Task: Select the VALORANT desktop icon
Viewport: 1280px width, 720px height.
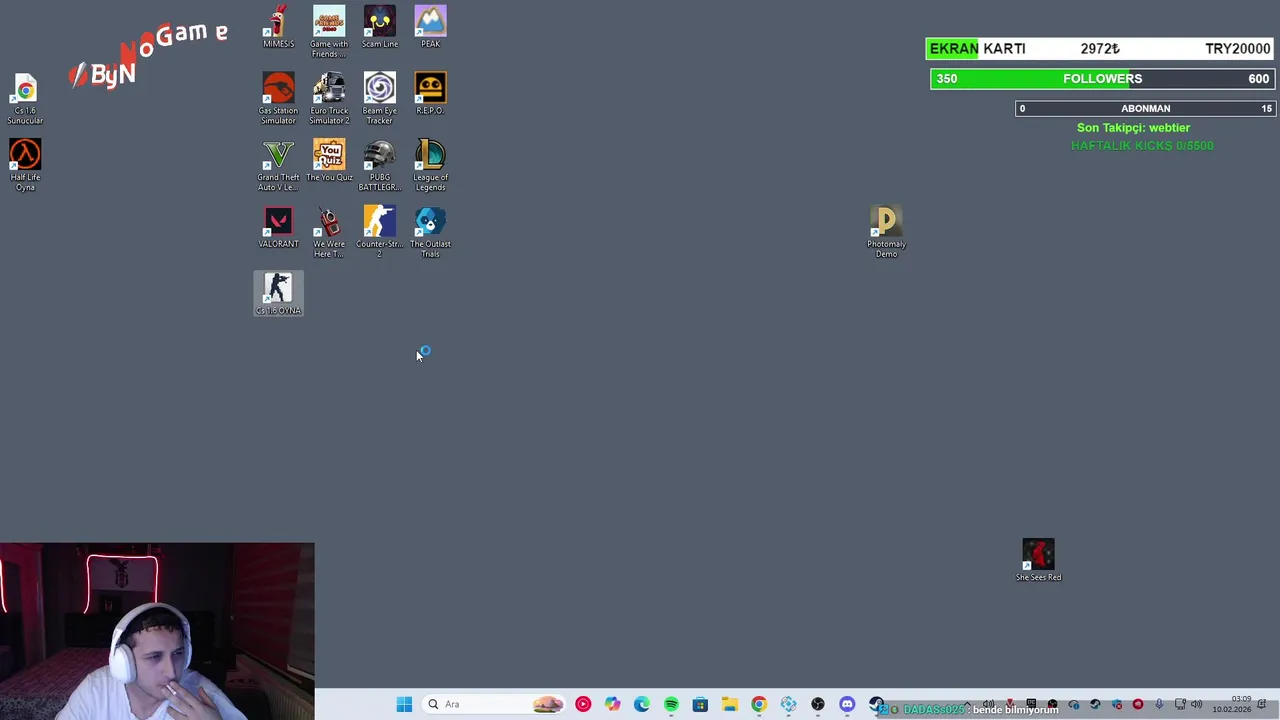Action: tap(278, 228)
